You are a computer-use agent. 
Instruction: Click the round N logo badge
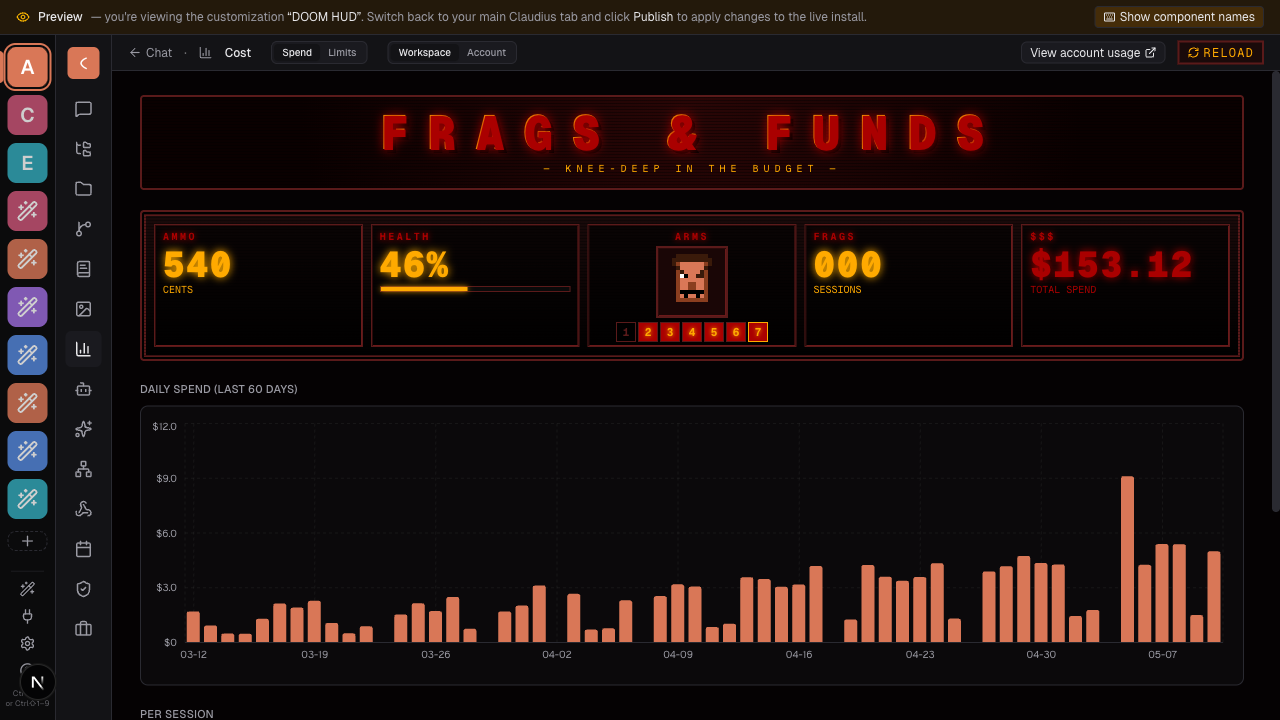(x=38, y=682)
